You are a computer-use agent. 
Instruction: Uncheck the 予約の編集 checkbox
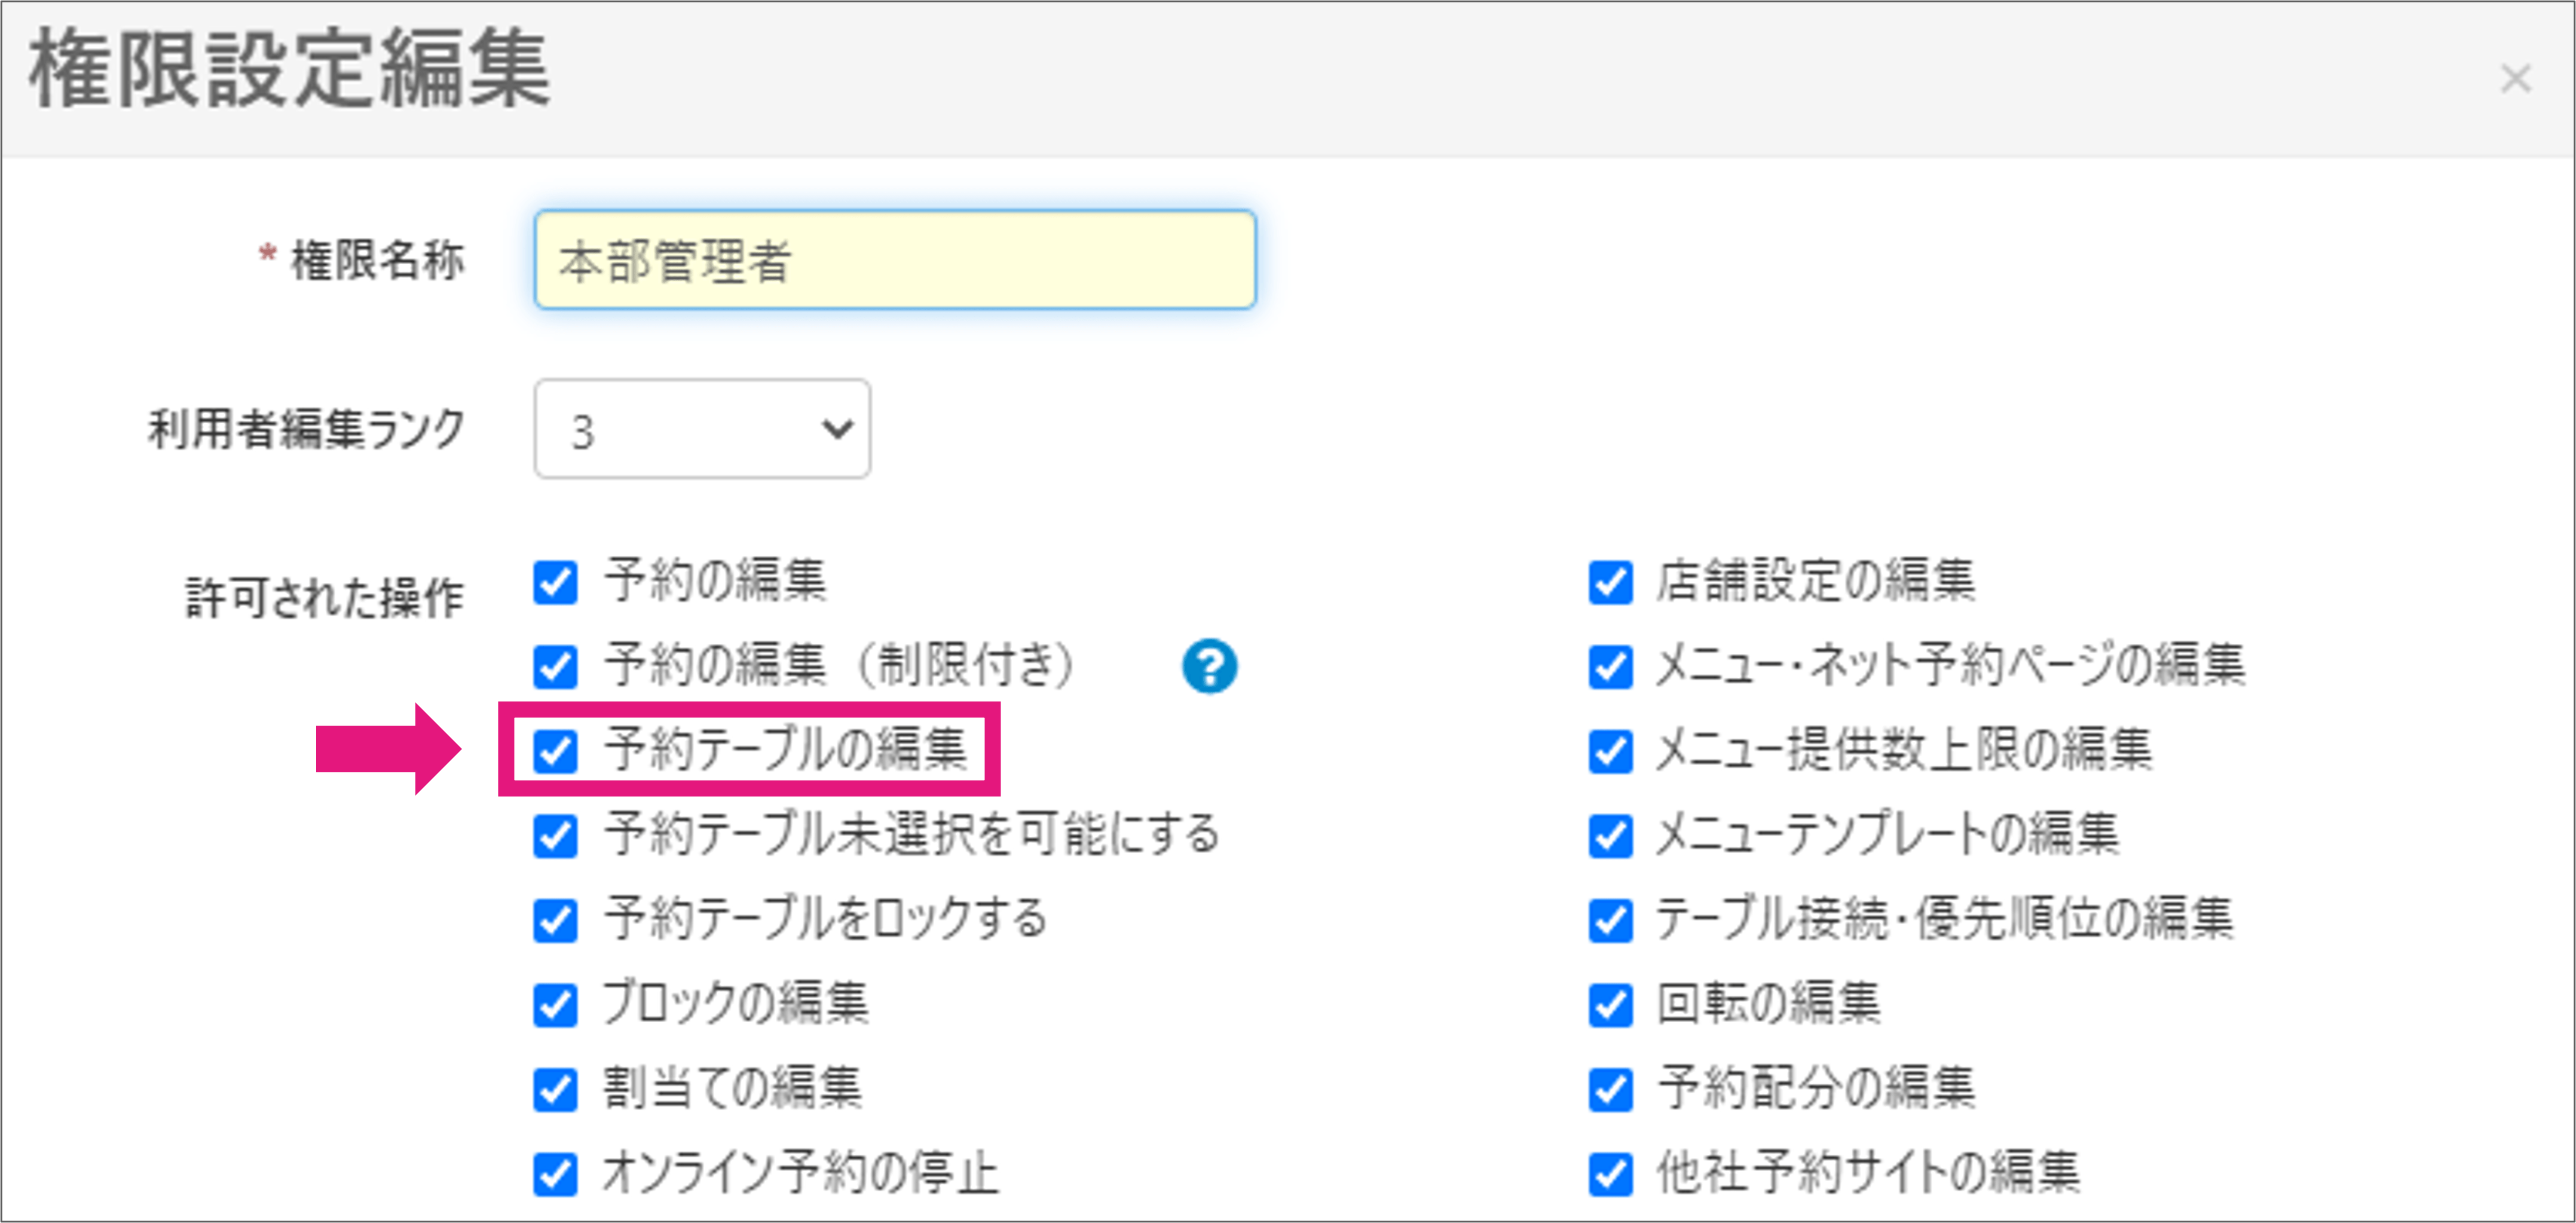coord(555,582)
